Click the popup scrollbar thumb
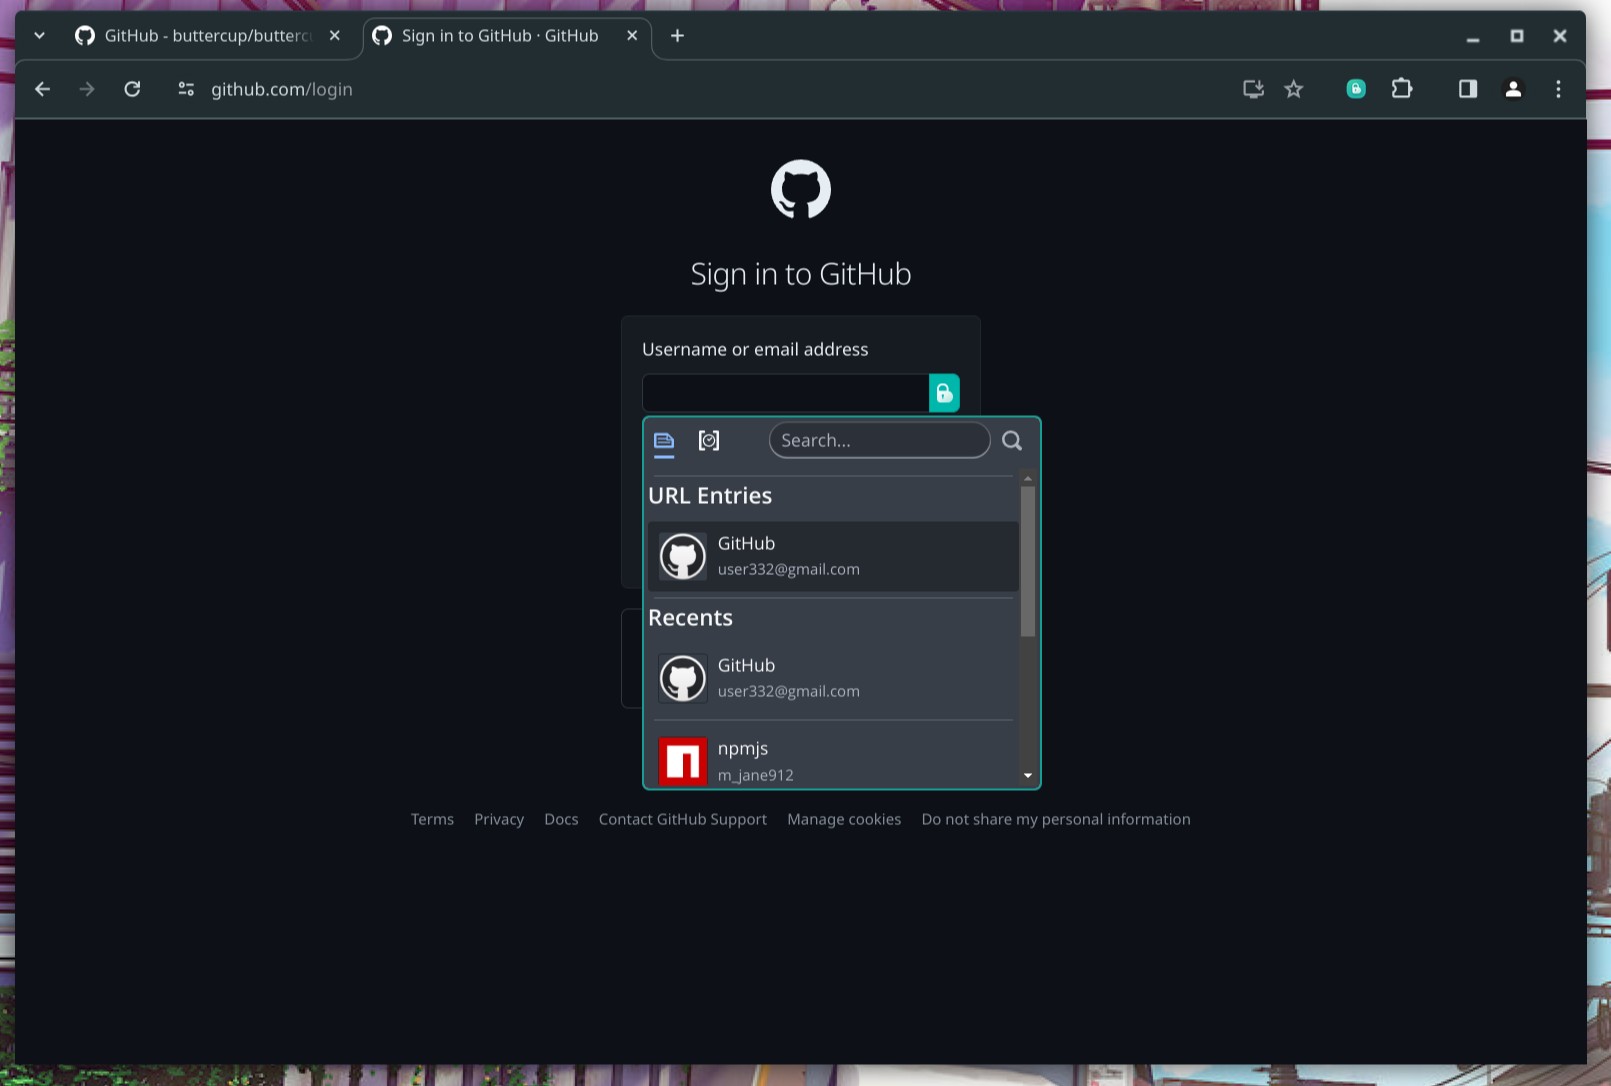The width and height of the screenshot is (1611, 1086). (1028, 561)
